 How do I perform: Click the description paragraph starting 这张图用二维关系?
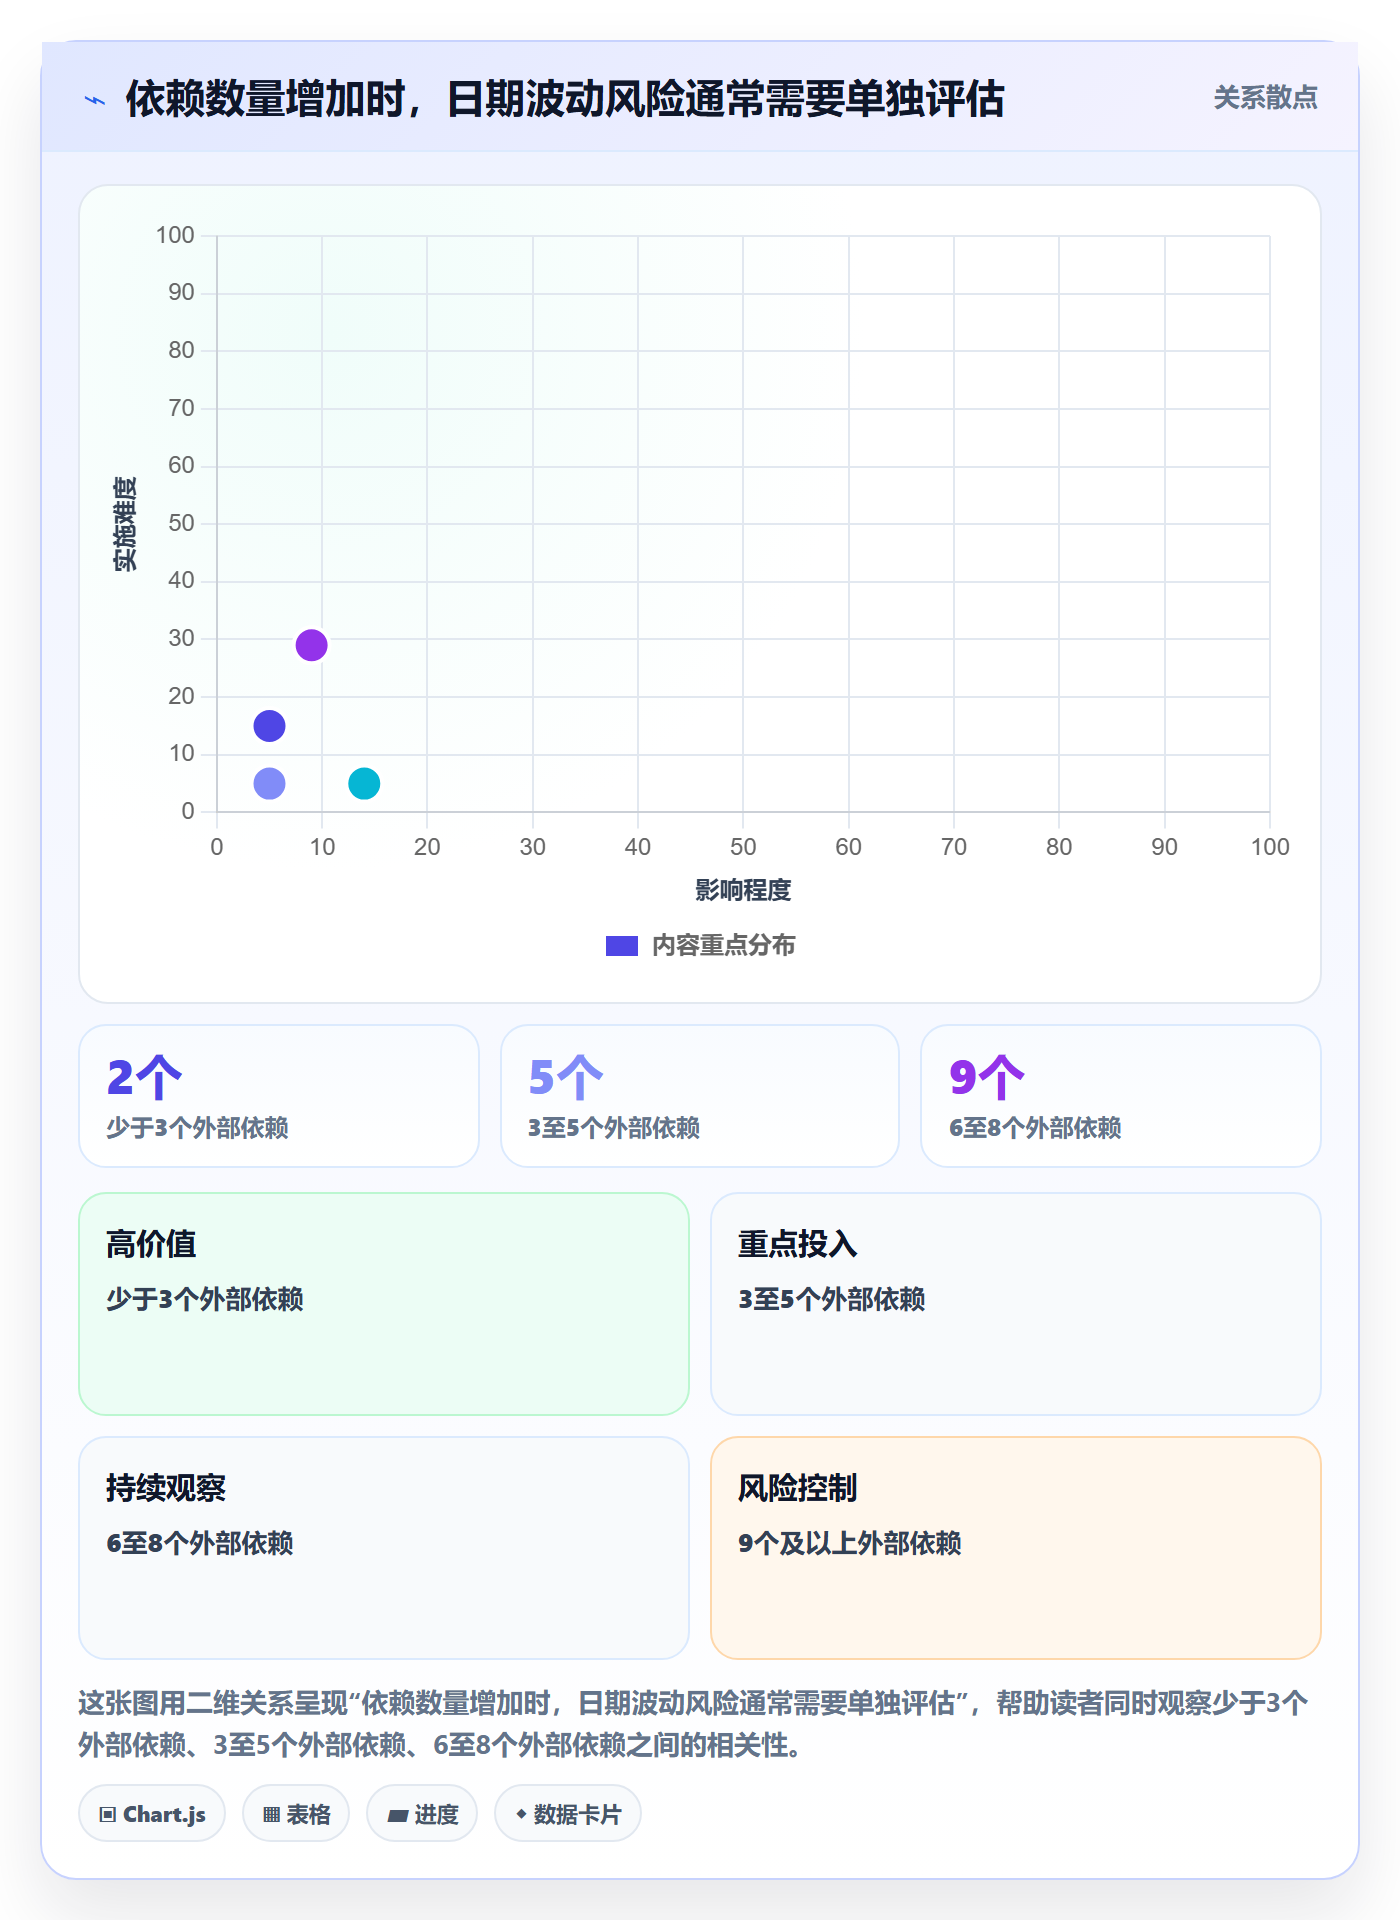693,1724
